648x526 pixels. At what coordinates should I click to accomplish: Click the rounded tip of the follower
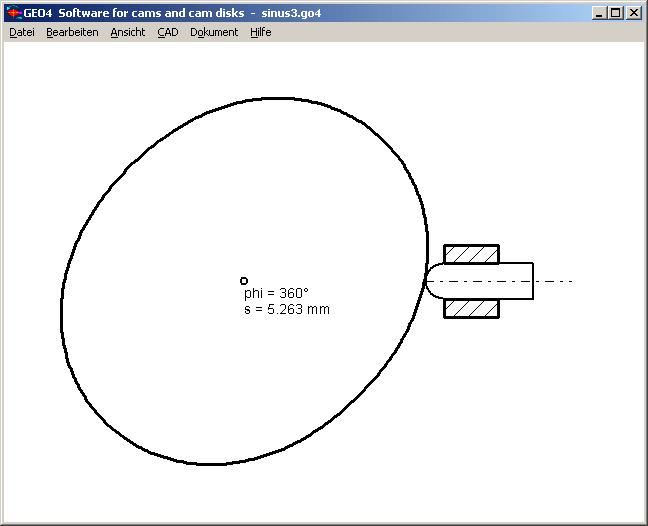click(432, 281)
